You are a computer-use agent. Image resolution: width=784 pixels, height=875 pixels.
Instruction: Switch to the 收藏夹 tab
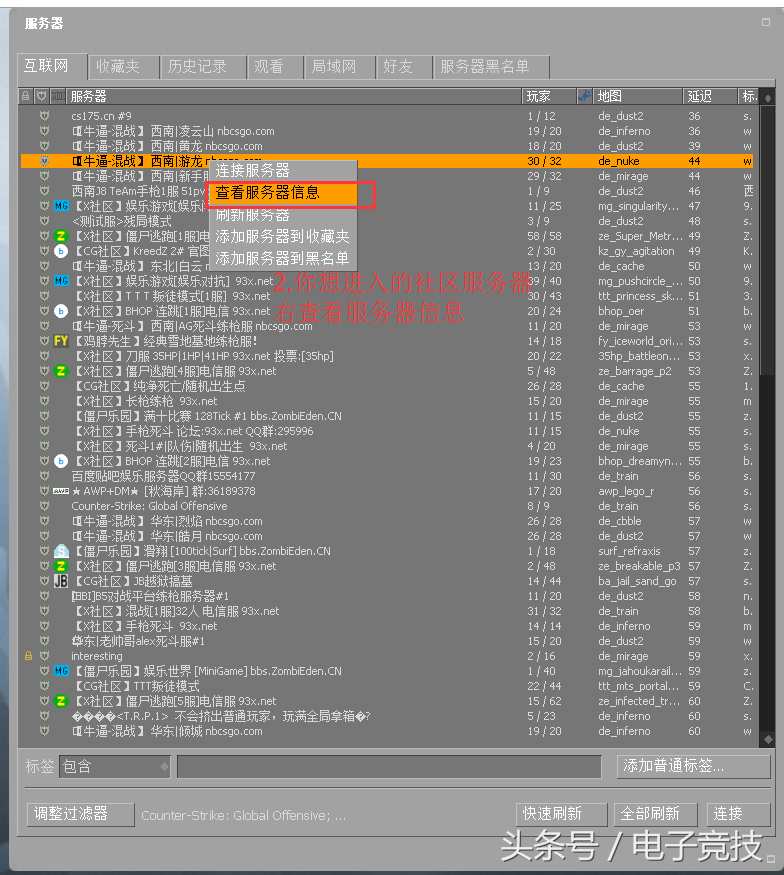coord(118,67)
